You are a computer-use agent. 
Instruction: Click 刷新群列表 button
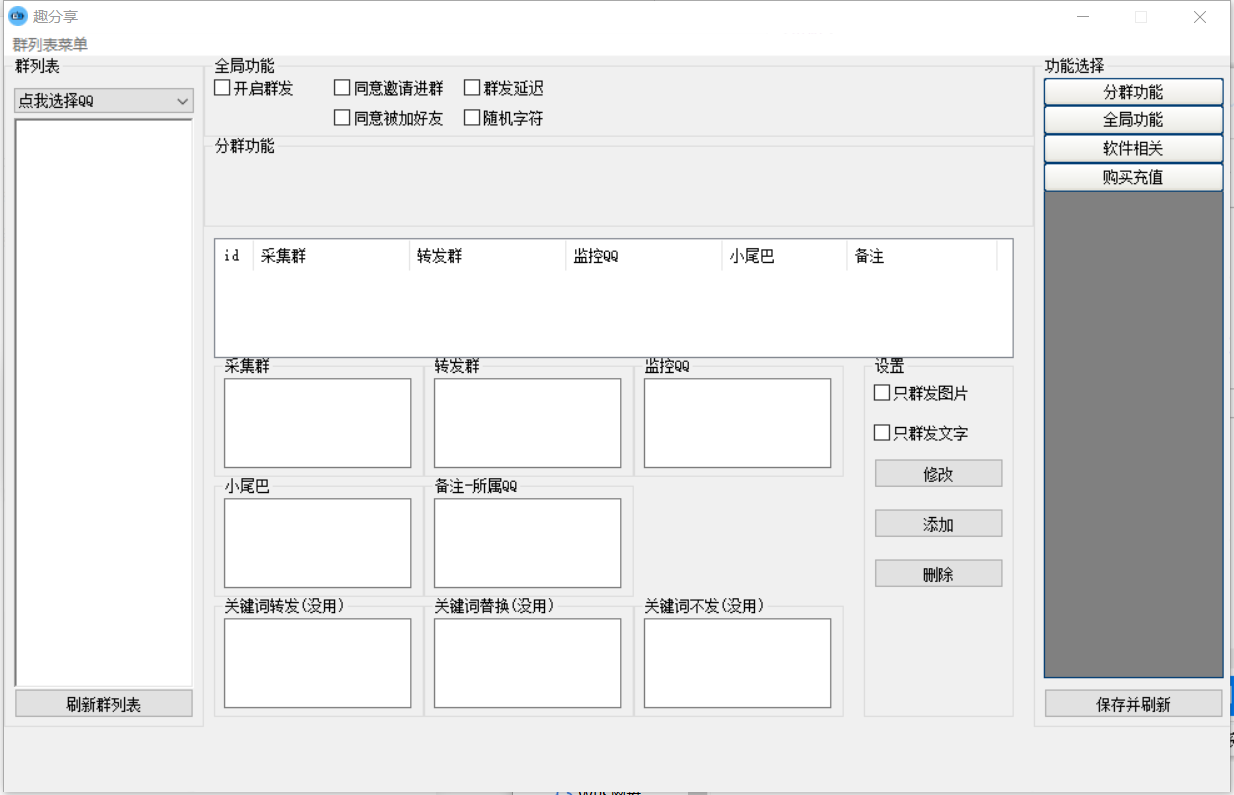click(x=104, y=704)
